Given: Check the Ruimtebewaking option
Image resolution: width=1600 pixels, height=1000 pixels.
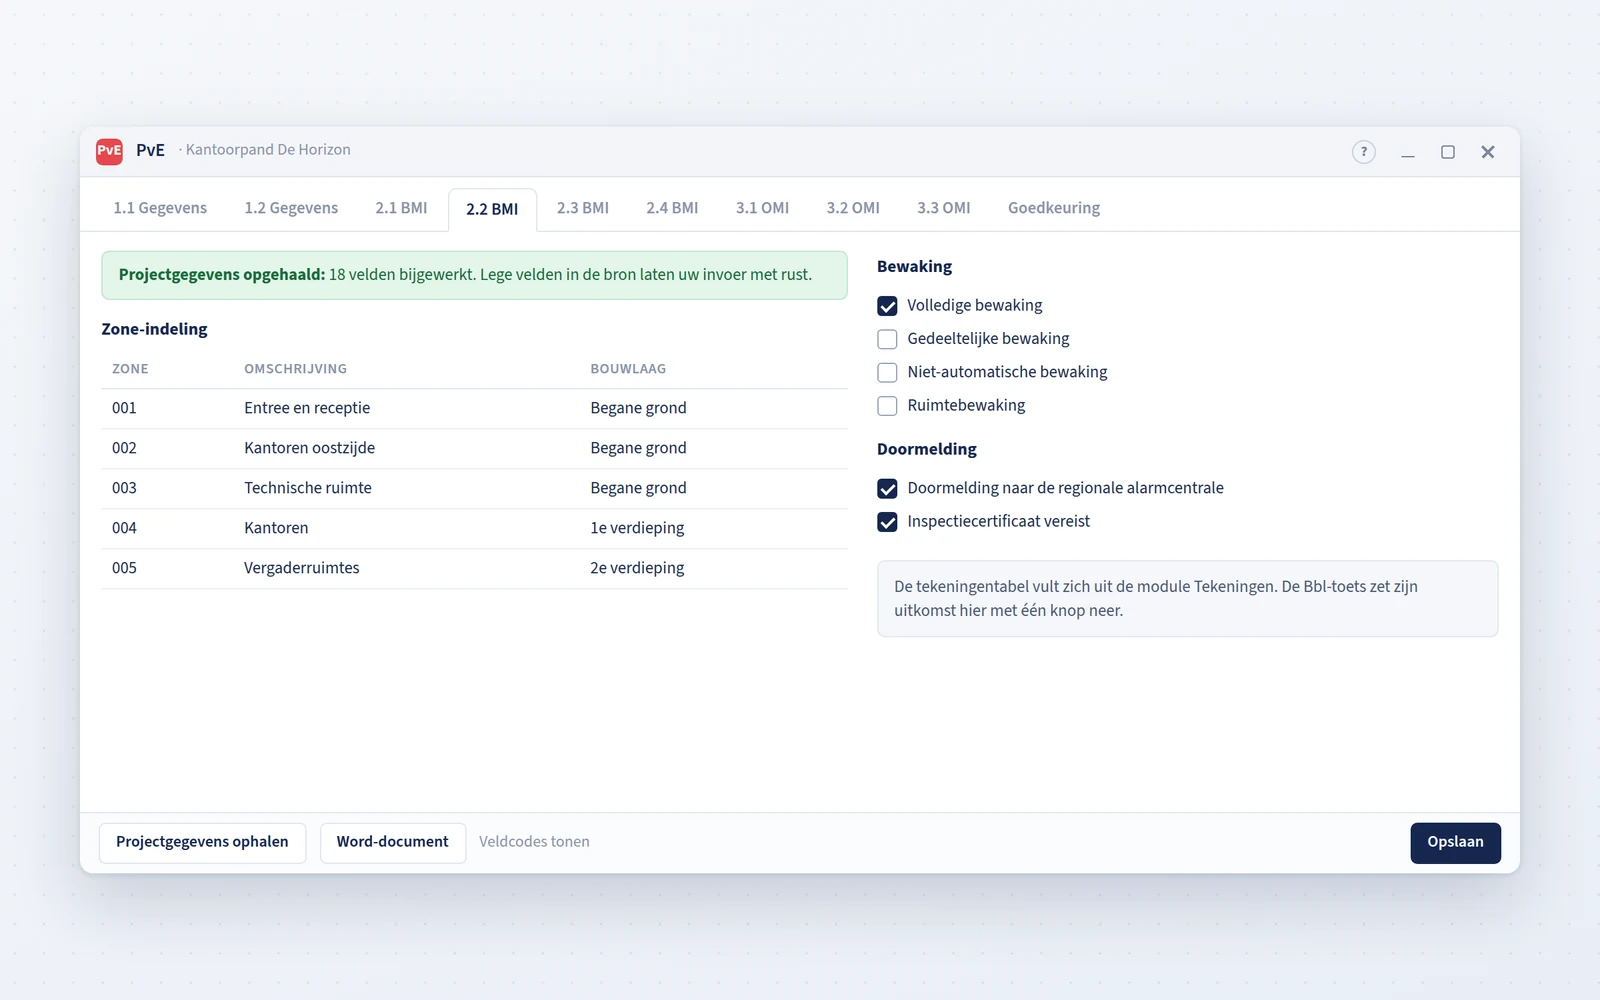Looking at the screenshot, I should coord(887,406).
